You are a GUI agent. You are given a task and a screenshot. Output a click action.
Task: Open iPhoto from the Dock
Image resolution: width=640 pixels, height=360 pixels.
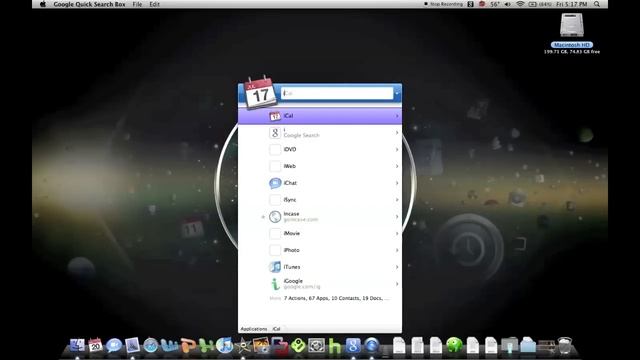261,346
